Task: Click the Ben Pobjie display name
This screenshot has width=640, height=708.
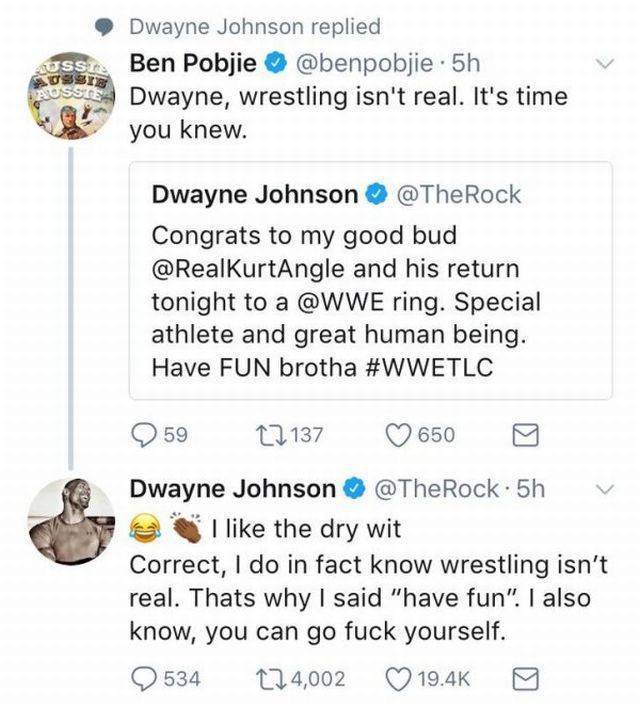Action: (192, 64)
